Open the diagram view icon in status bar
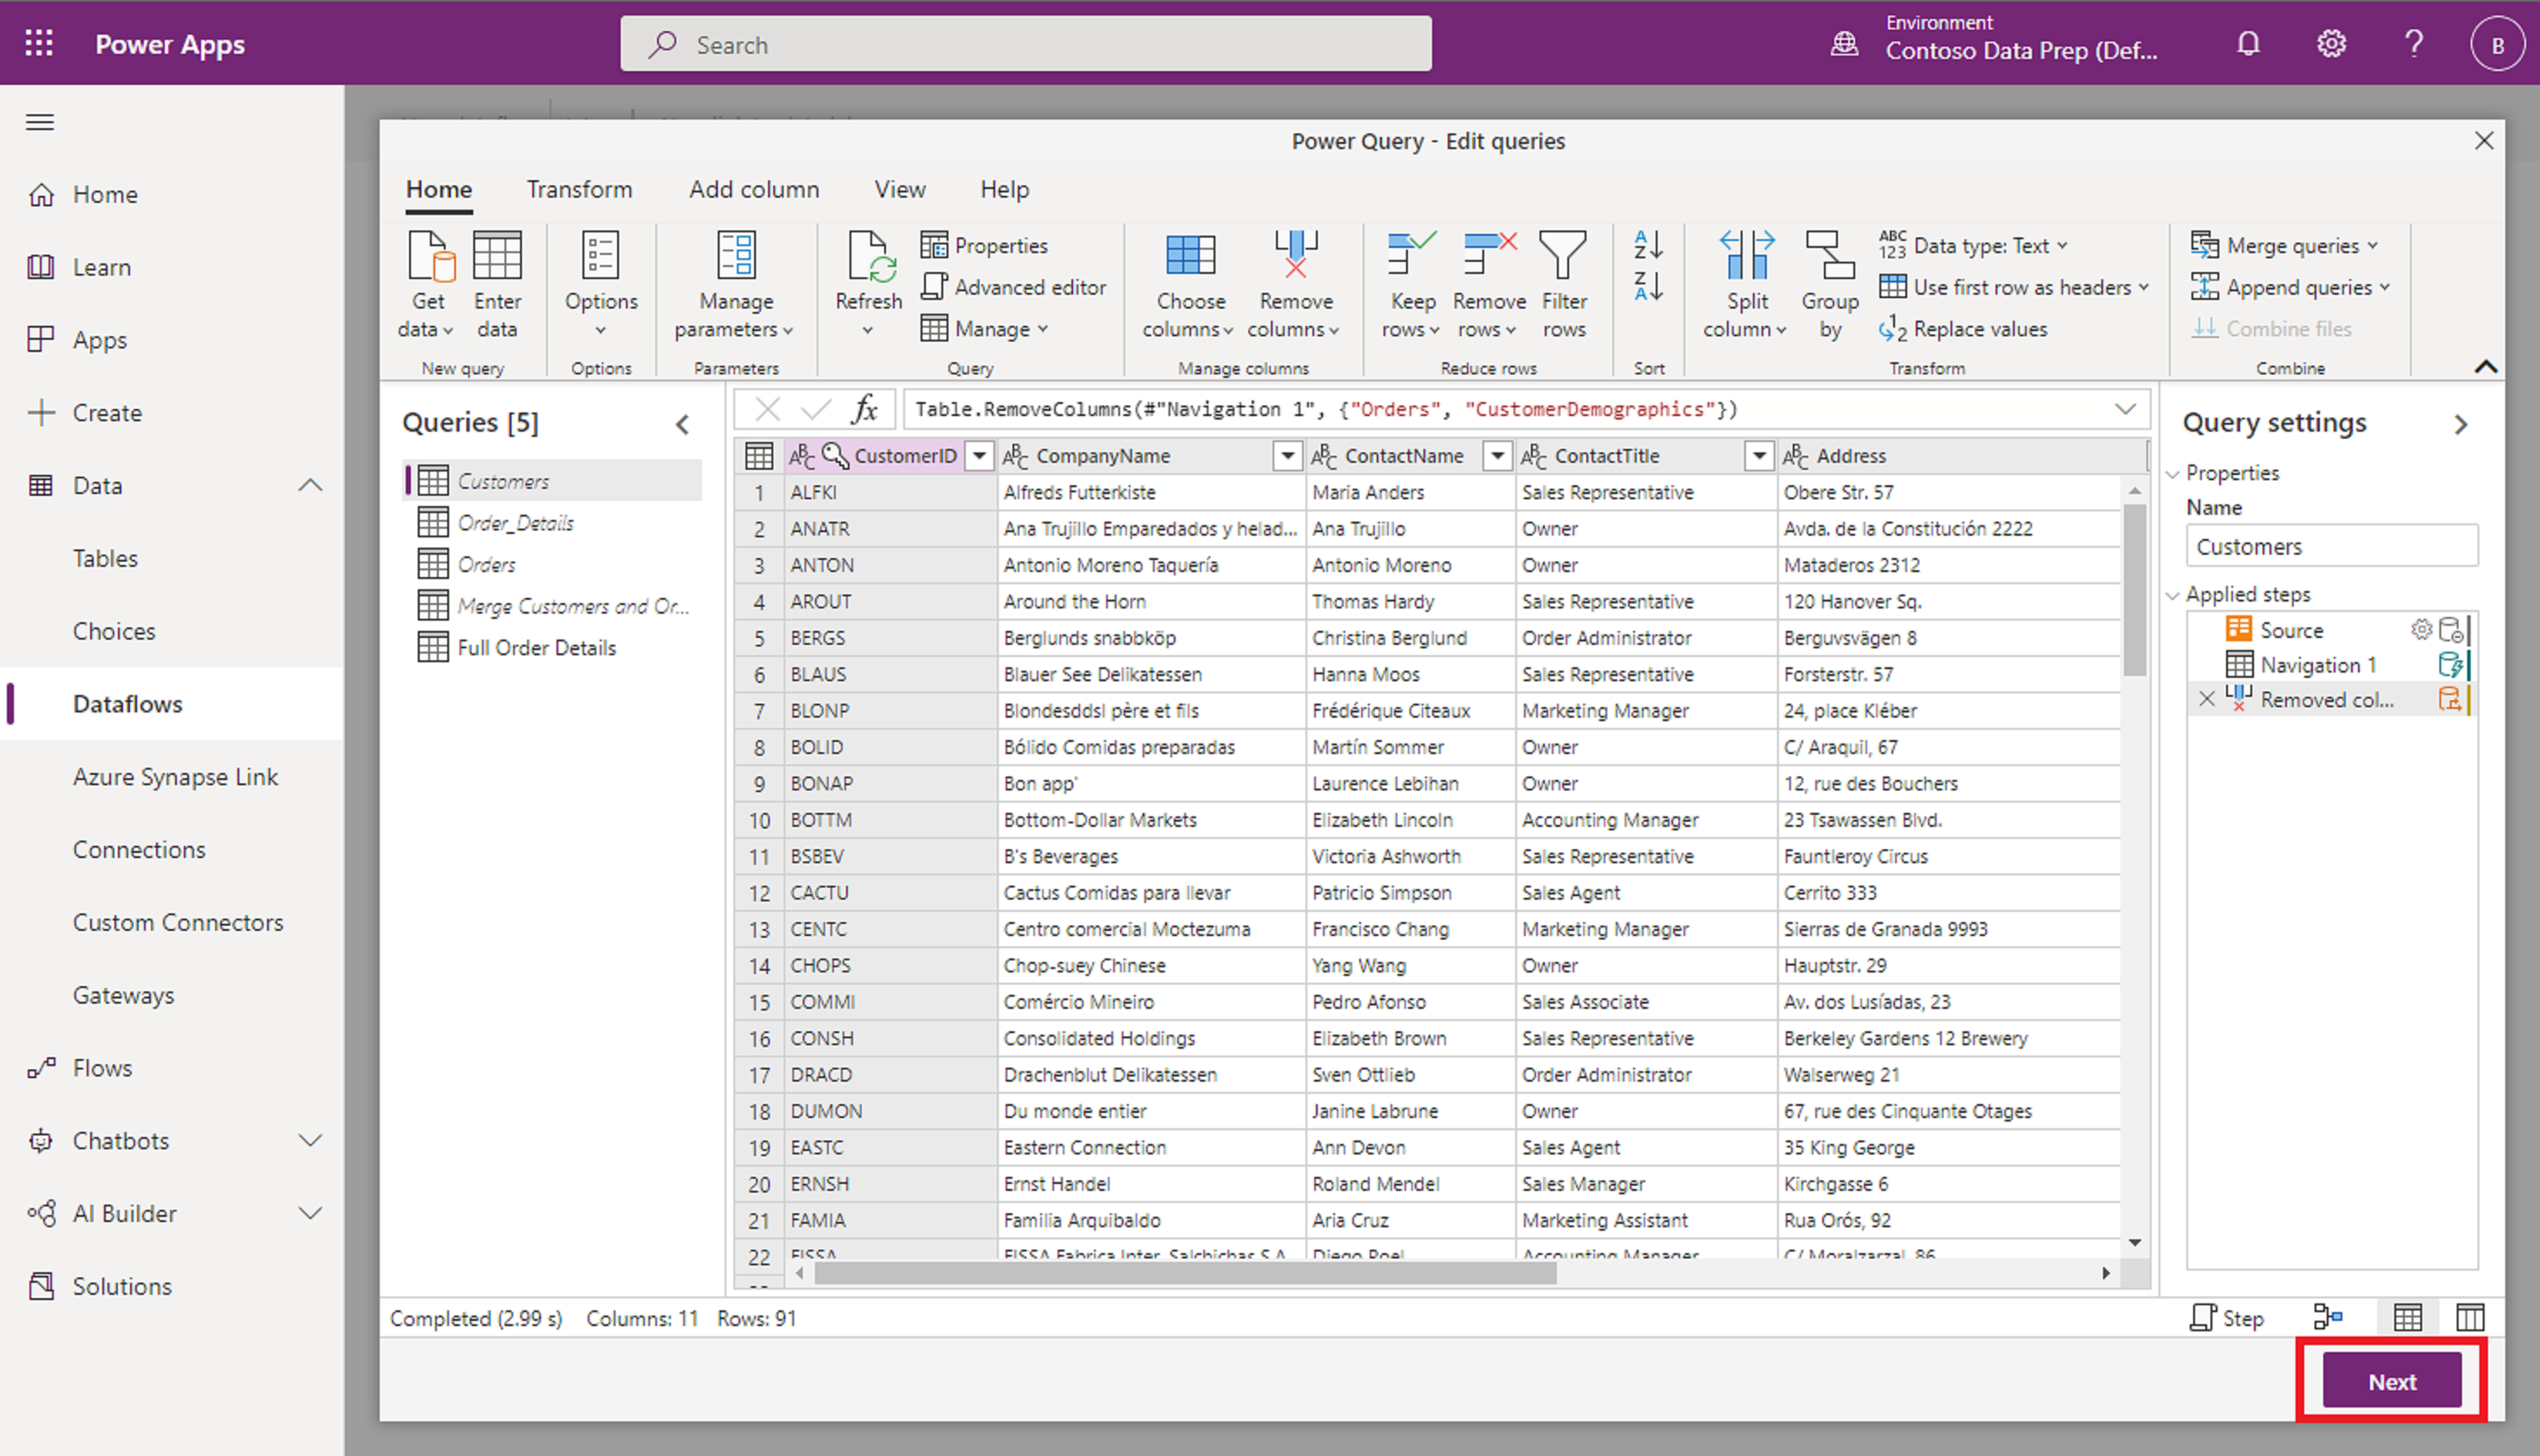This screenshot has height=1456, width=2540. [x=2328, y=1318]
